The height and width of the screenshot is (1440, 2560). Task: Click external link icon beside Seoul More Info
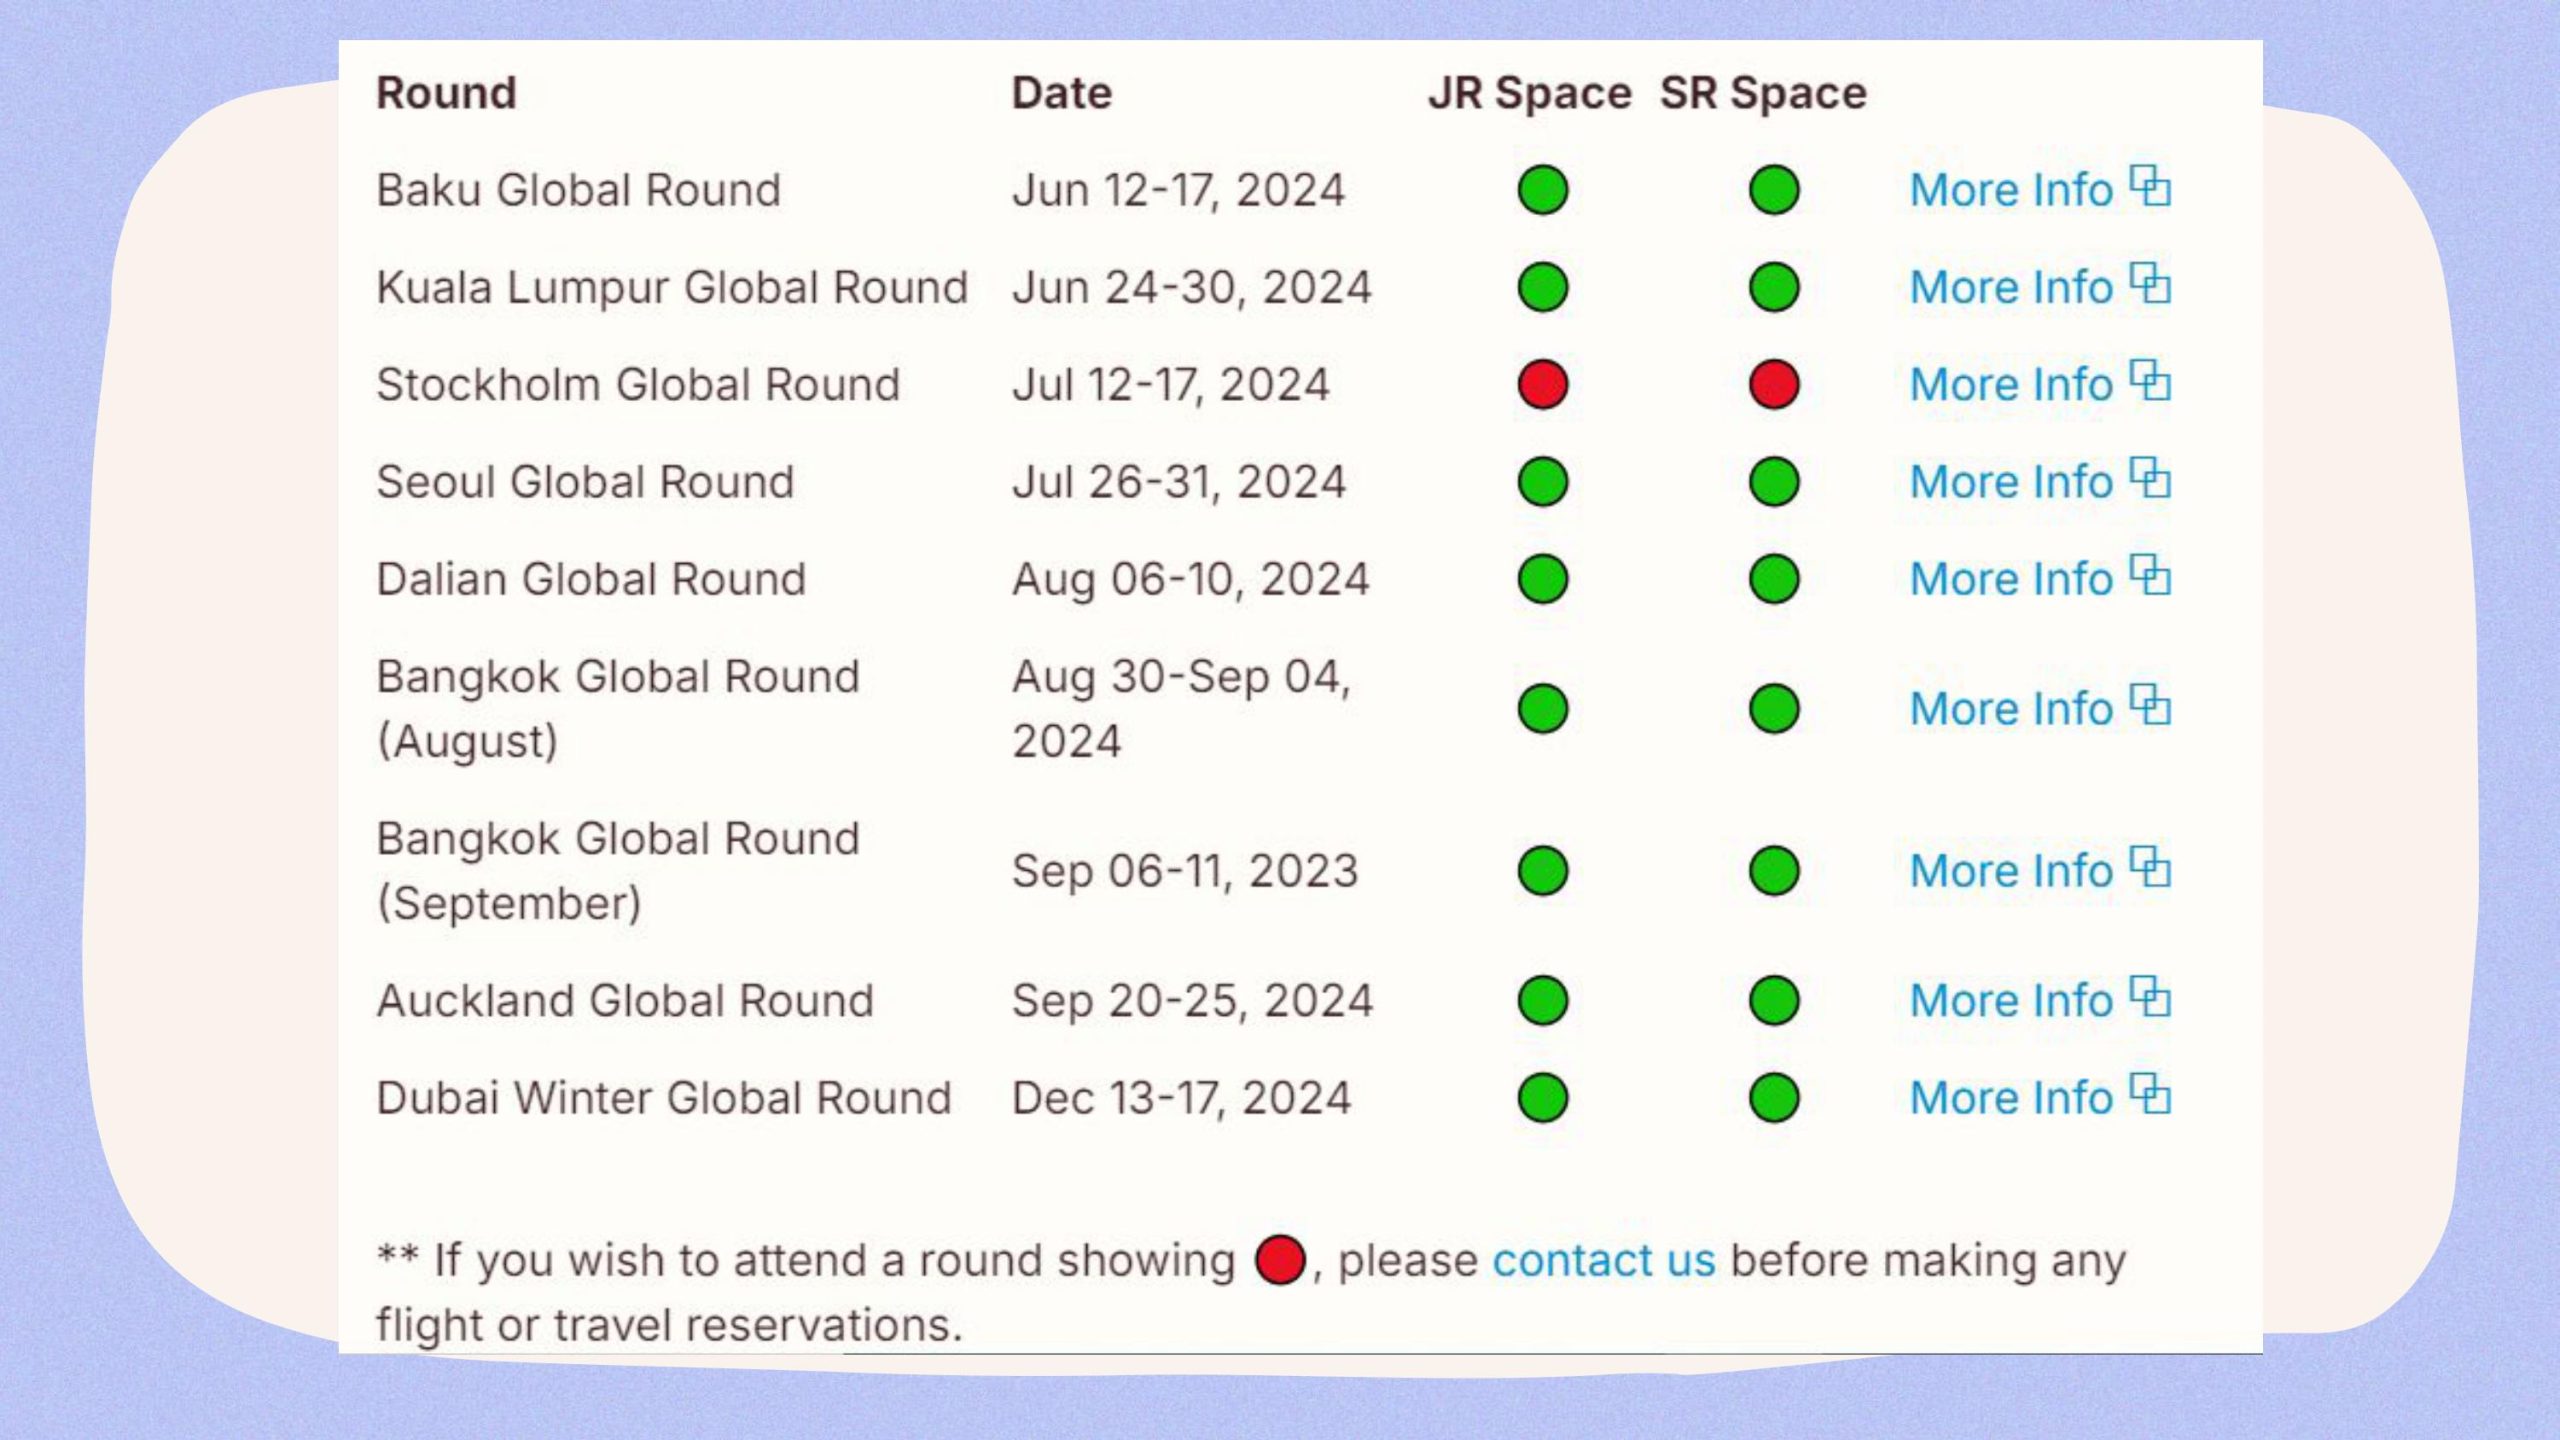tap(2150, 478)
